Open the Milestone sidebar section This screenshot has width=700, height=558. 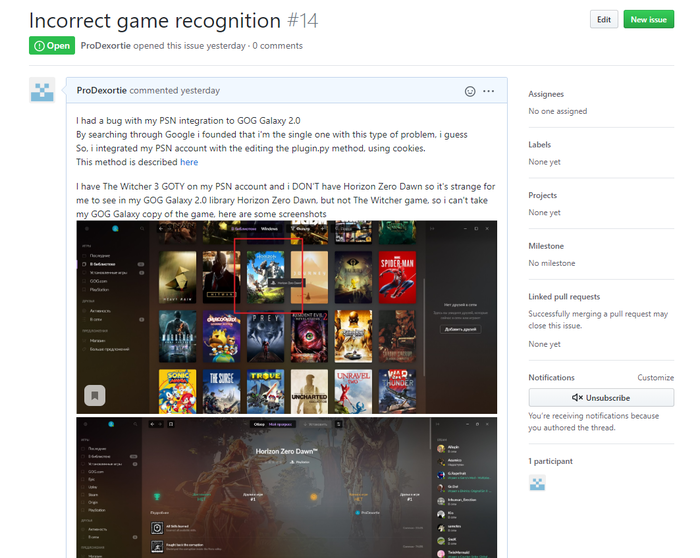[x=545, y=246]
